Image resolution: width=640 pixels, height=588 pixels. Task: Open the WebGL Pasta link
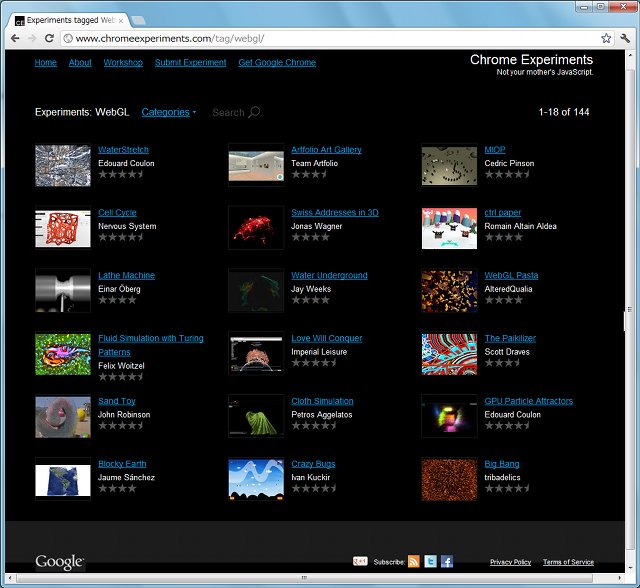coord(511,275)
